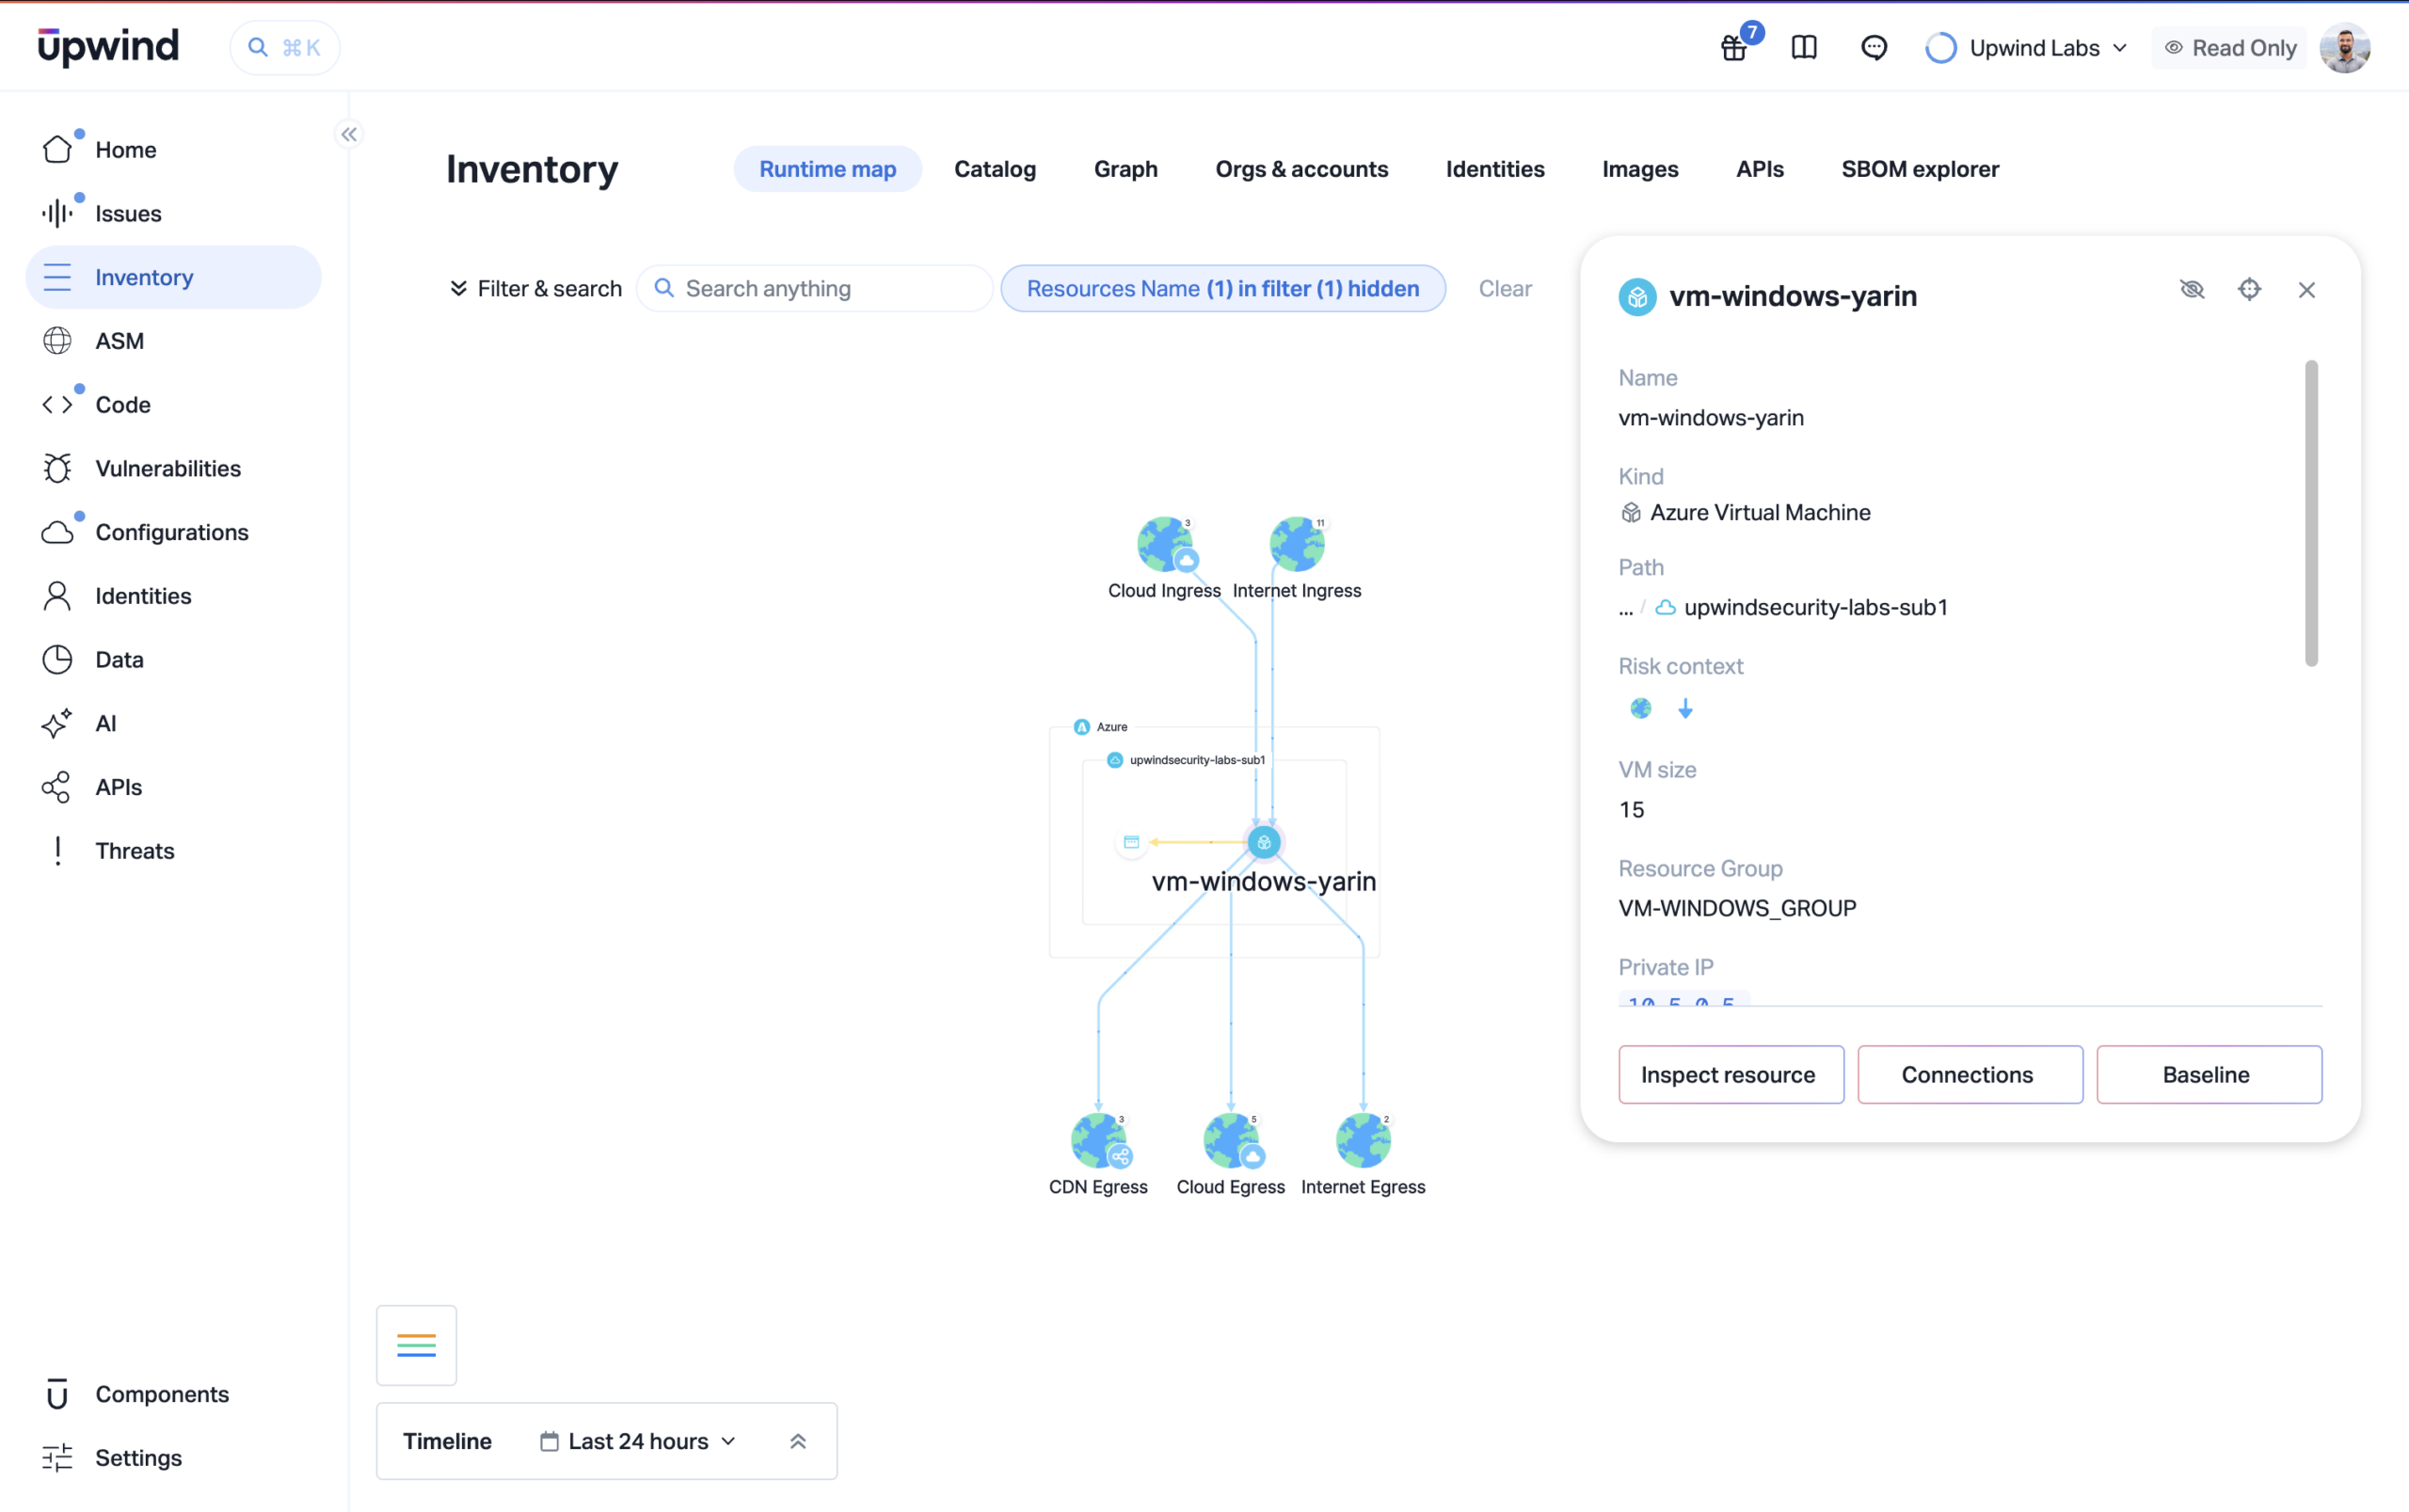This screenshot has width=2409, height=1512.
Task: Center the map on vm-windows-yarin with the target icon
Action: pos(2249,290)
